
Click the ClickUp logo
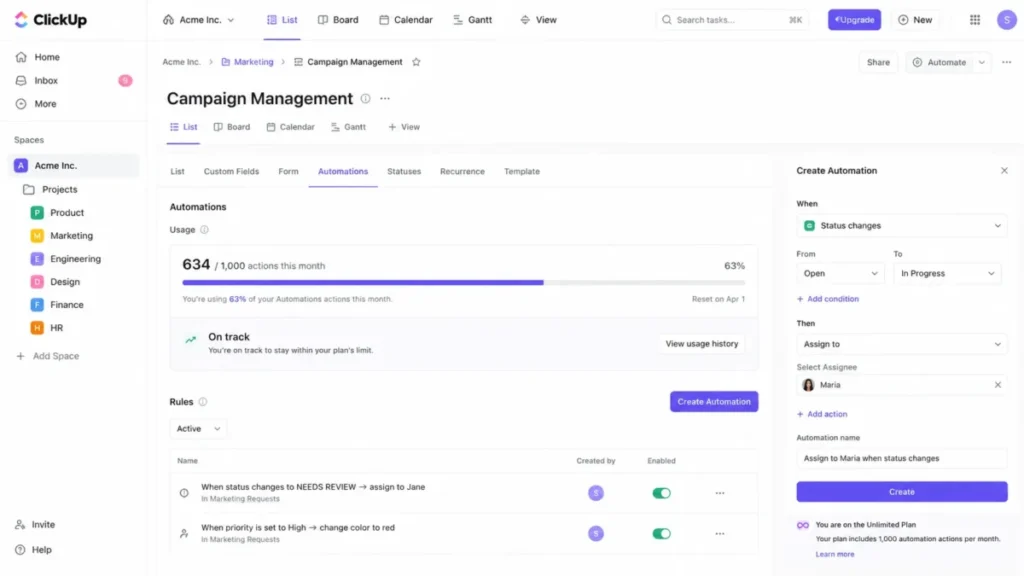click(x=50, y=20)
